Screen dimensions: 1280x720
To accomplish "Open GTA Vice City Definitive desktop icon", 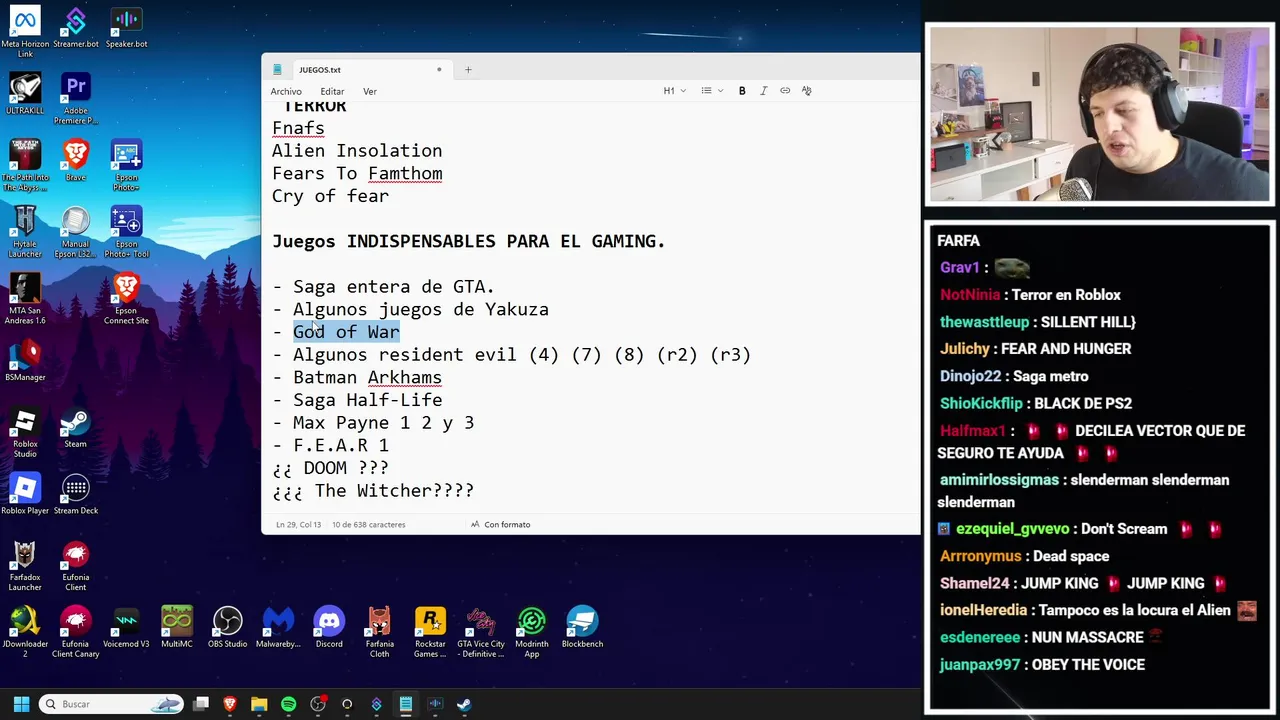I will point(481,632).
